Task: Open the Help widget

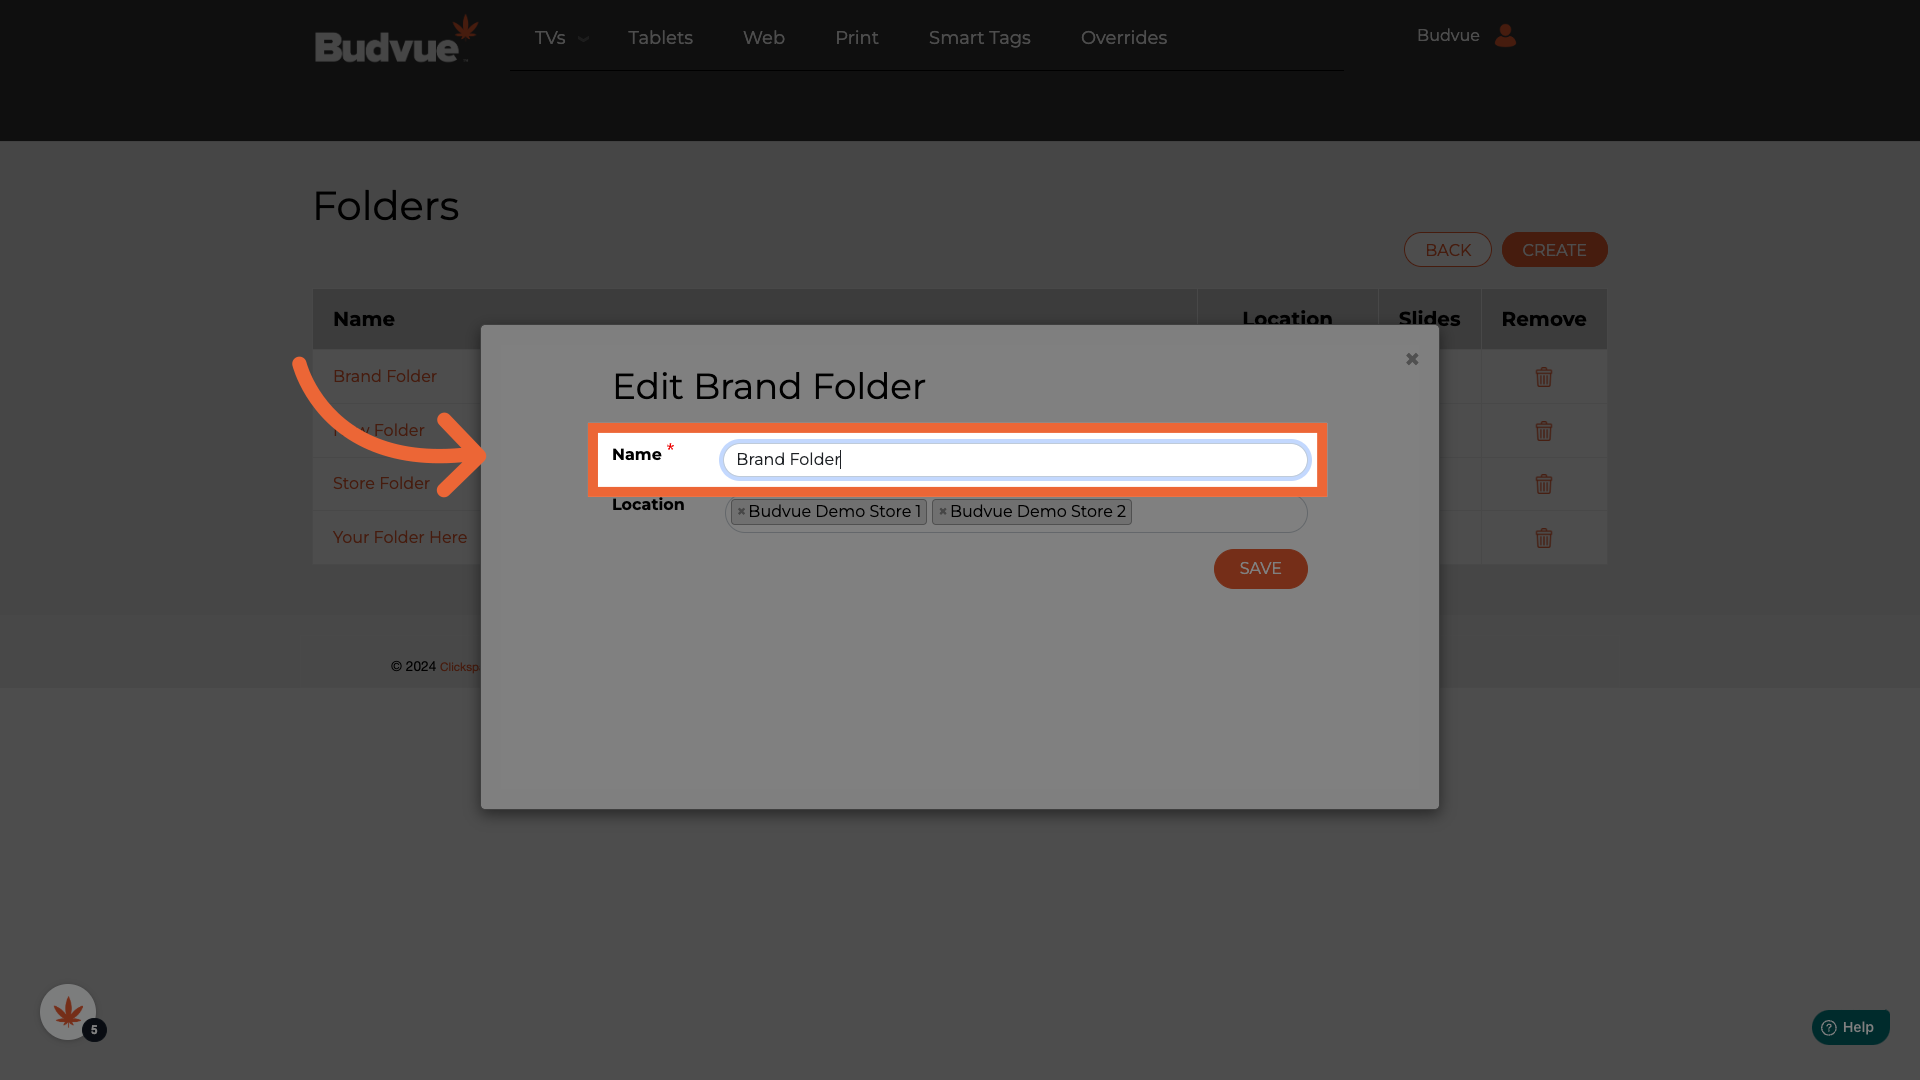Action: click(1849, 1027)
